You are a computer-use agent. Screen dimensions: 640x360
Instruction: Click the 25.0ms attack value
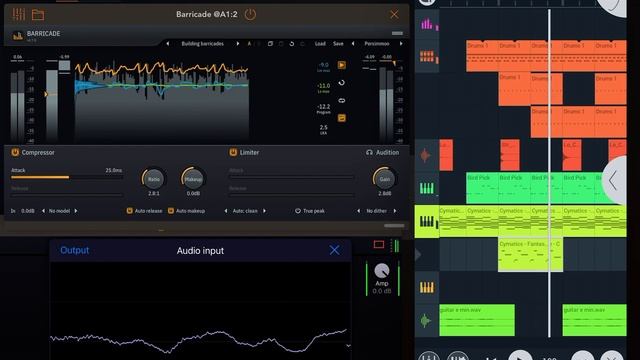113,170
